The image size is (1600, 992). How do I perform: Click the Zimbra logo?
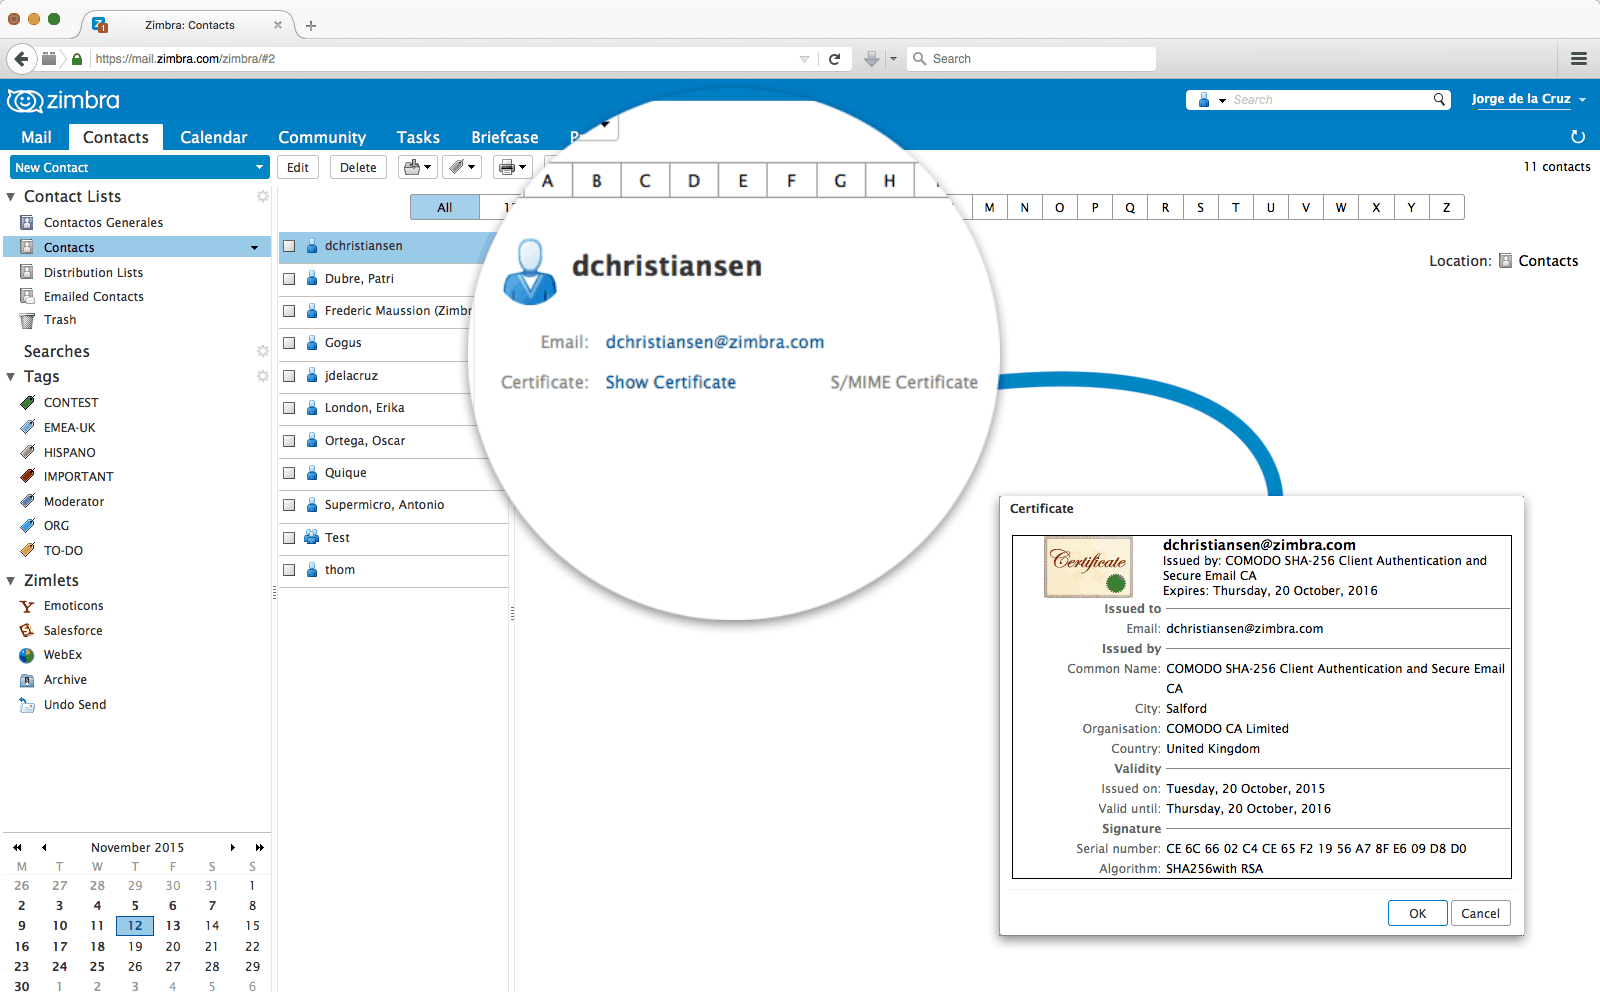click(x=63, y=100)
